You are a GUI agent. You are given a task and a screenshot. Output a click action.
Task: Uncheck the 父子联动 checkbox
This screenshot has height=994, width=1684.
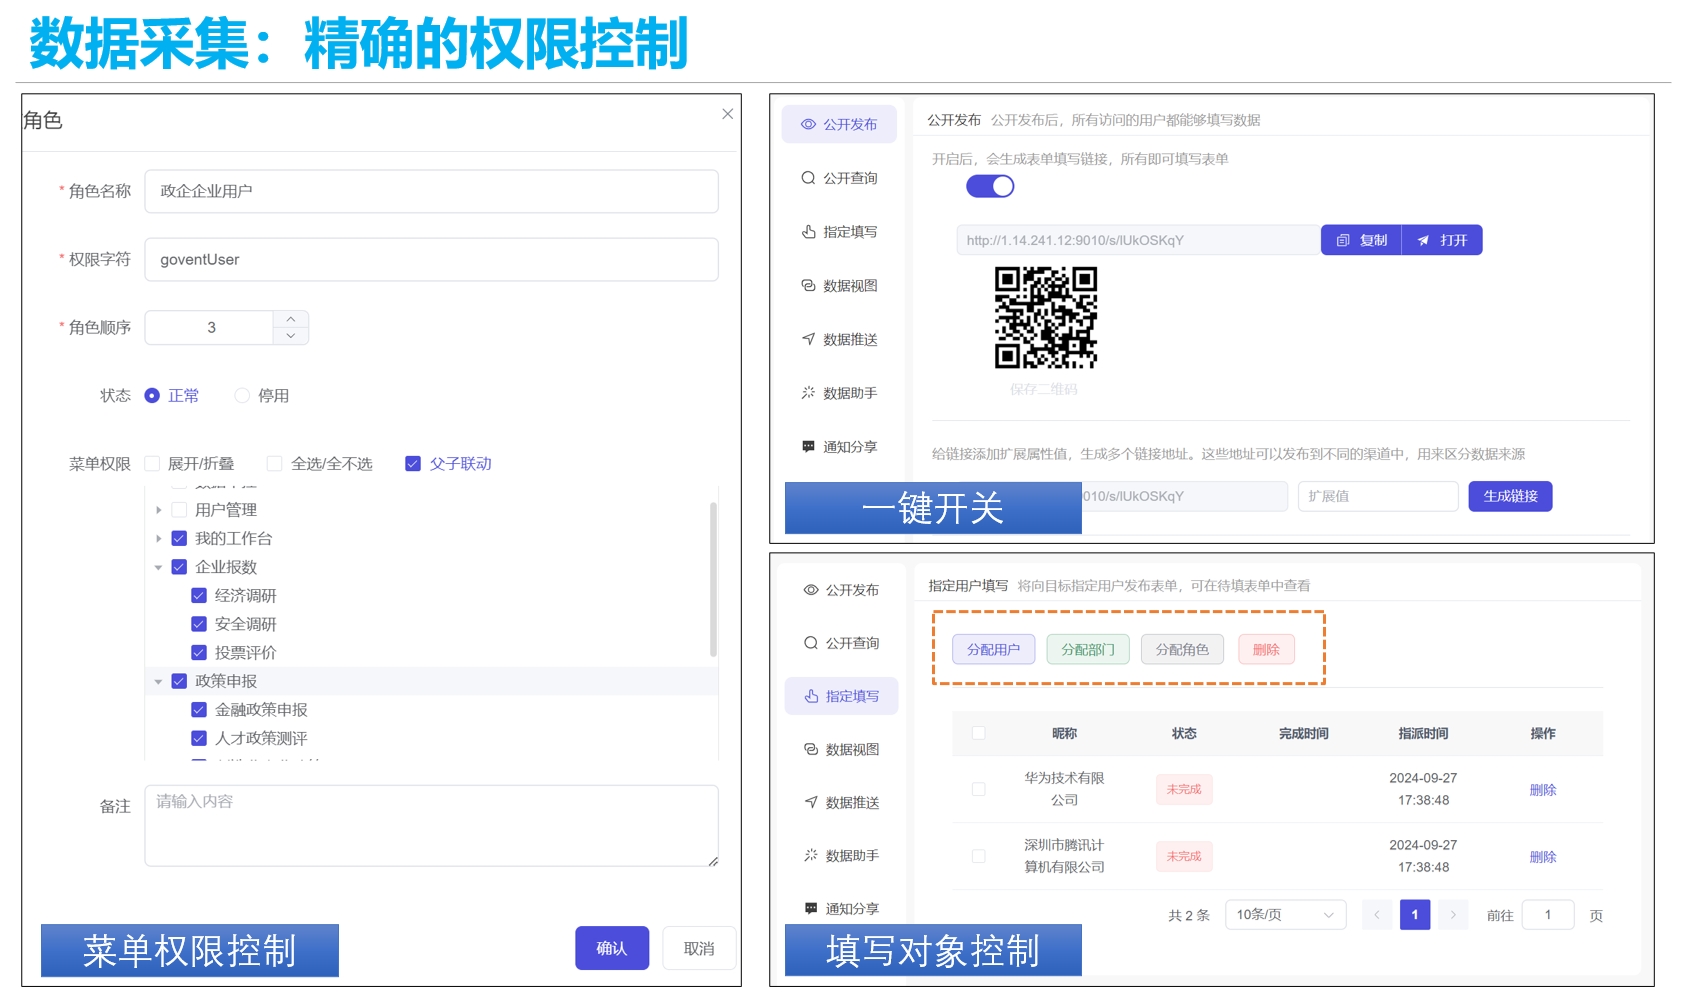412,464
